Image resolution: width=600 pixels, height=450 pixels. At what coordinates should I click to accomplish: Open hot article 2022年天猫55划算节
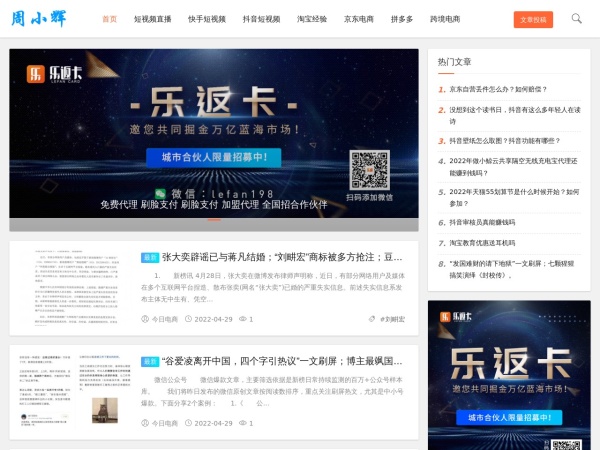tap(514, 197)
